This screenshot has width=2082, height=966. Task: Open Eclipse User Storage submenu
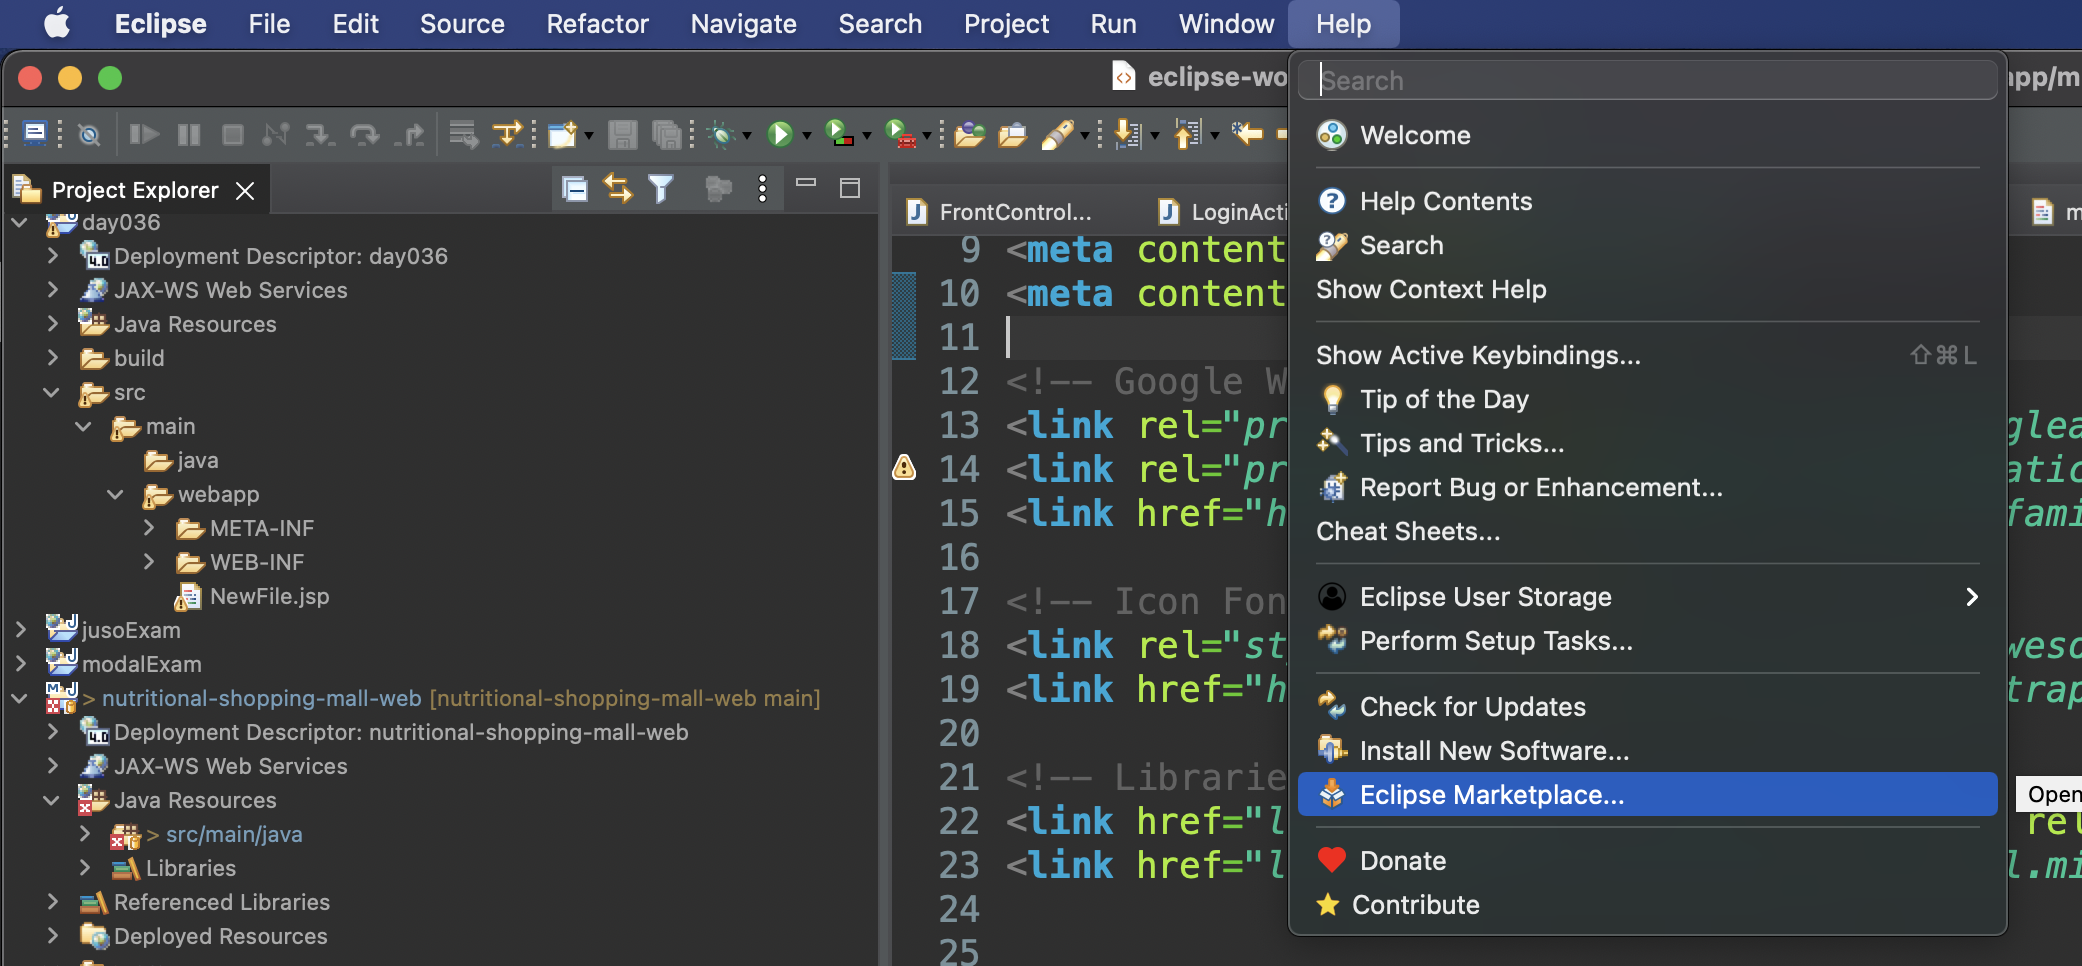pos(1647,597)
